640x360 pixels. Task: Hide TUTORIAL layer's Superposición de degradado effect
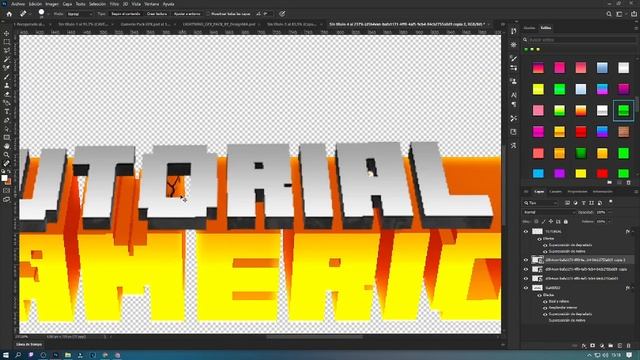(545, 245)
